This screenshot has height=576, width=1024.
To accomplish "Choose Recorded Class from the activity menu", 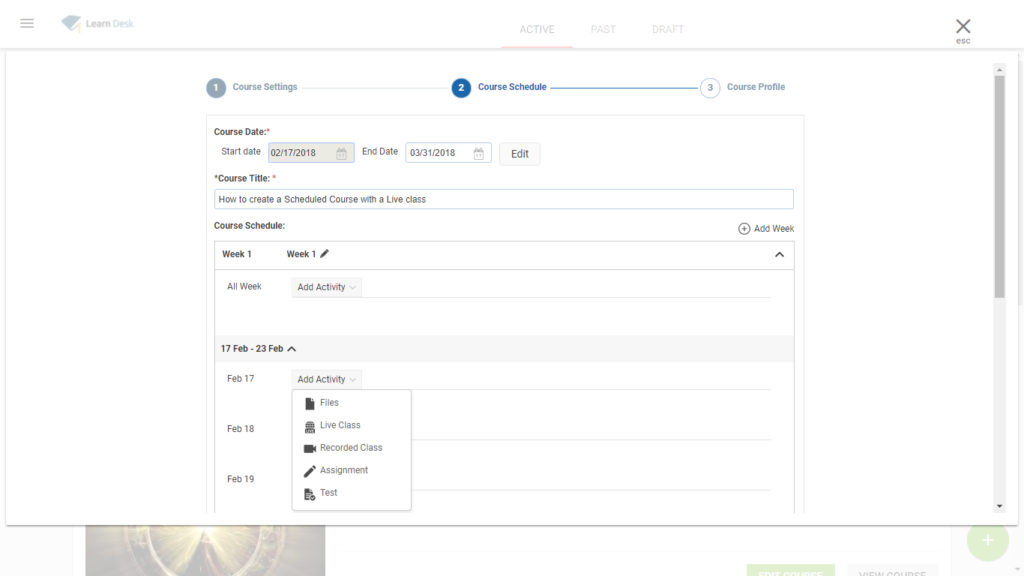I will [350, 448].
